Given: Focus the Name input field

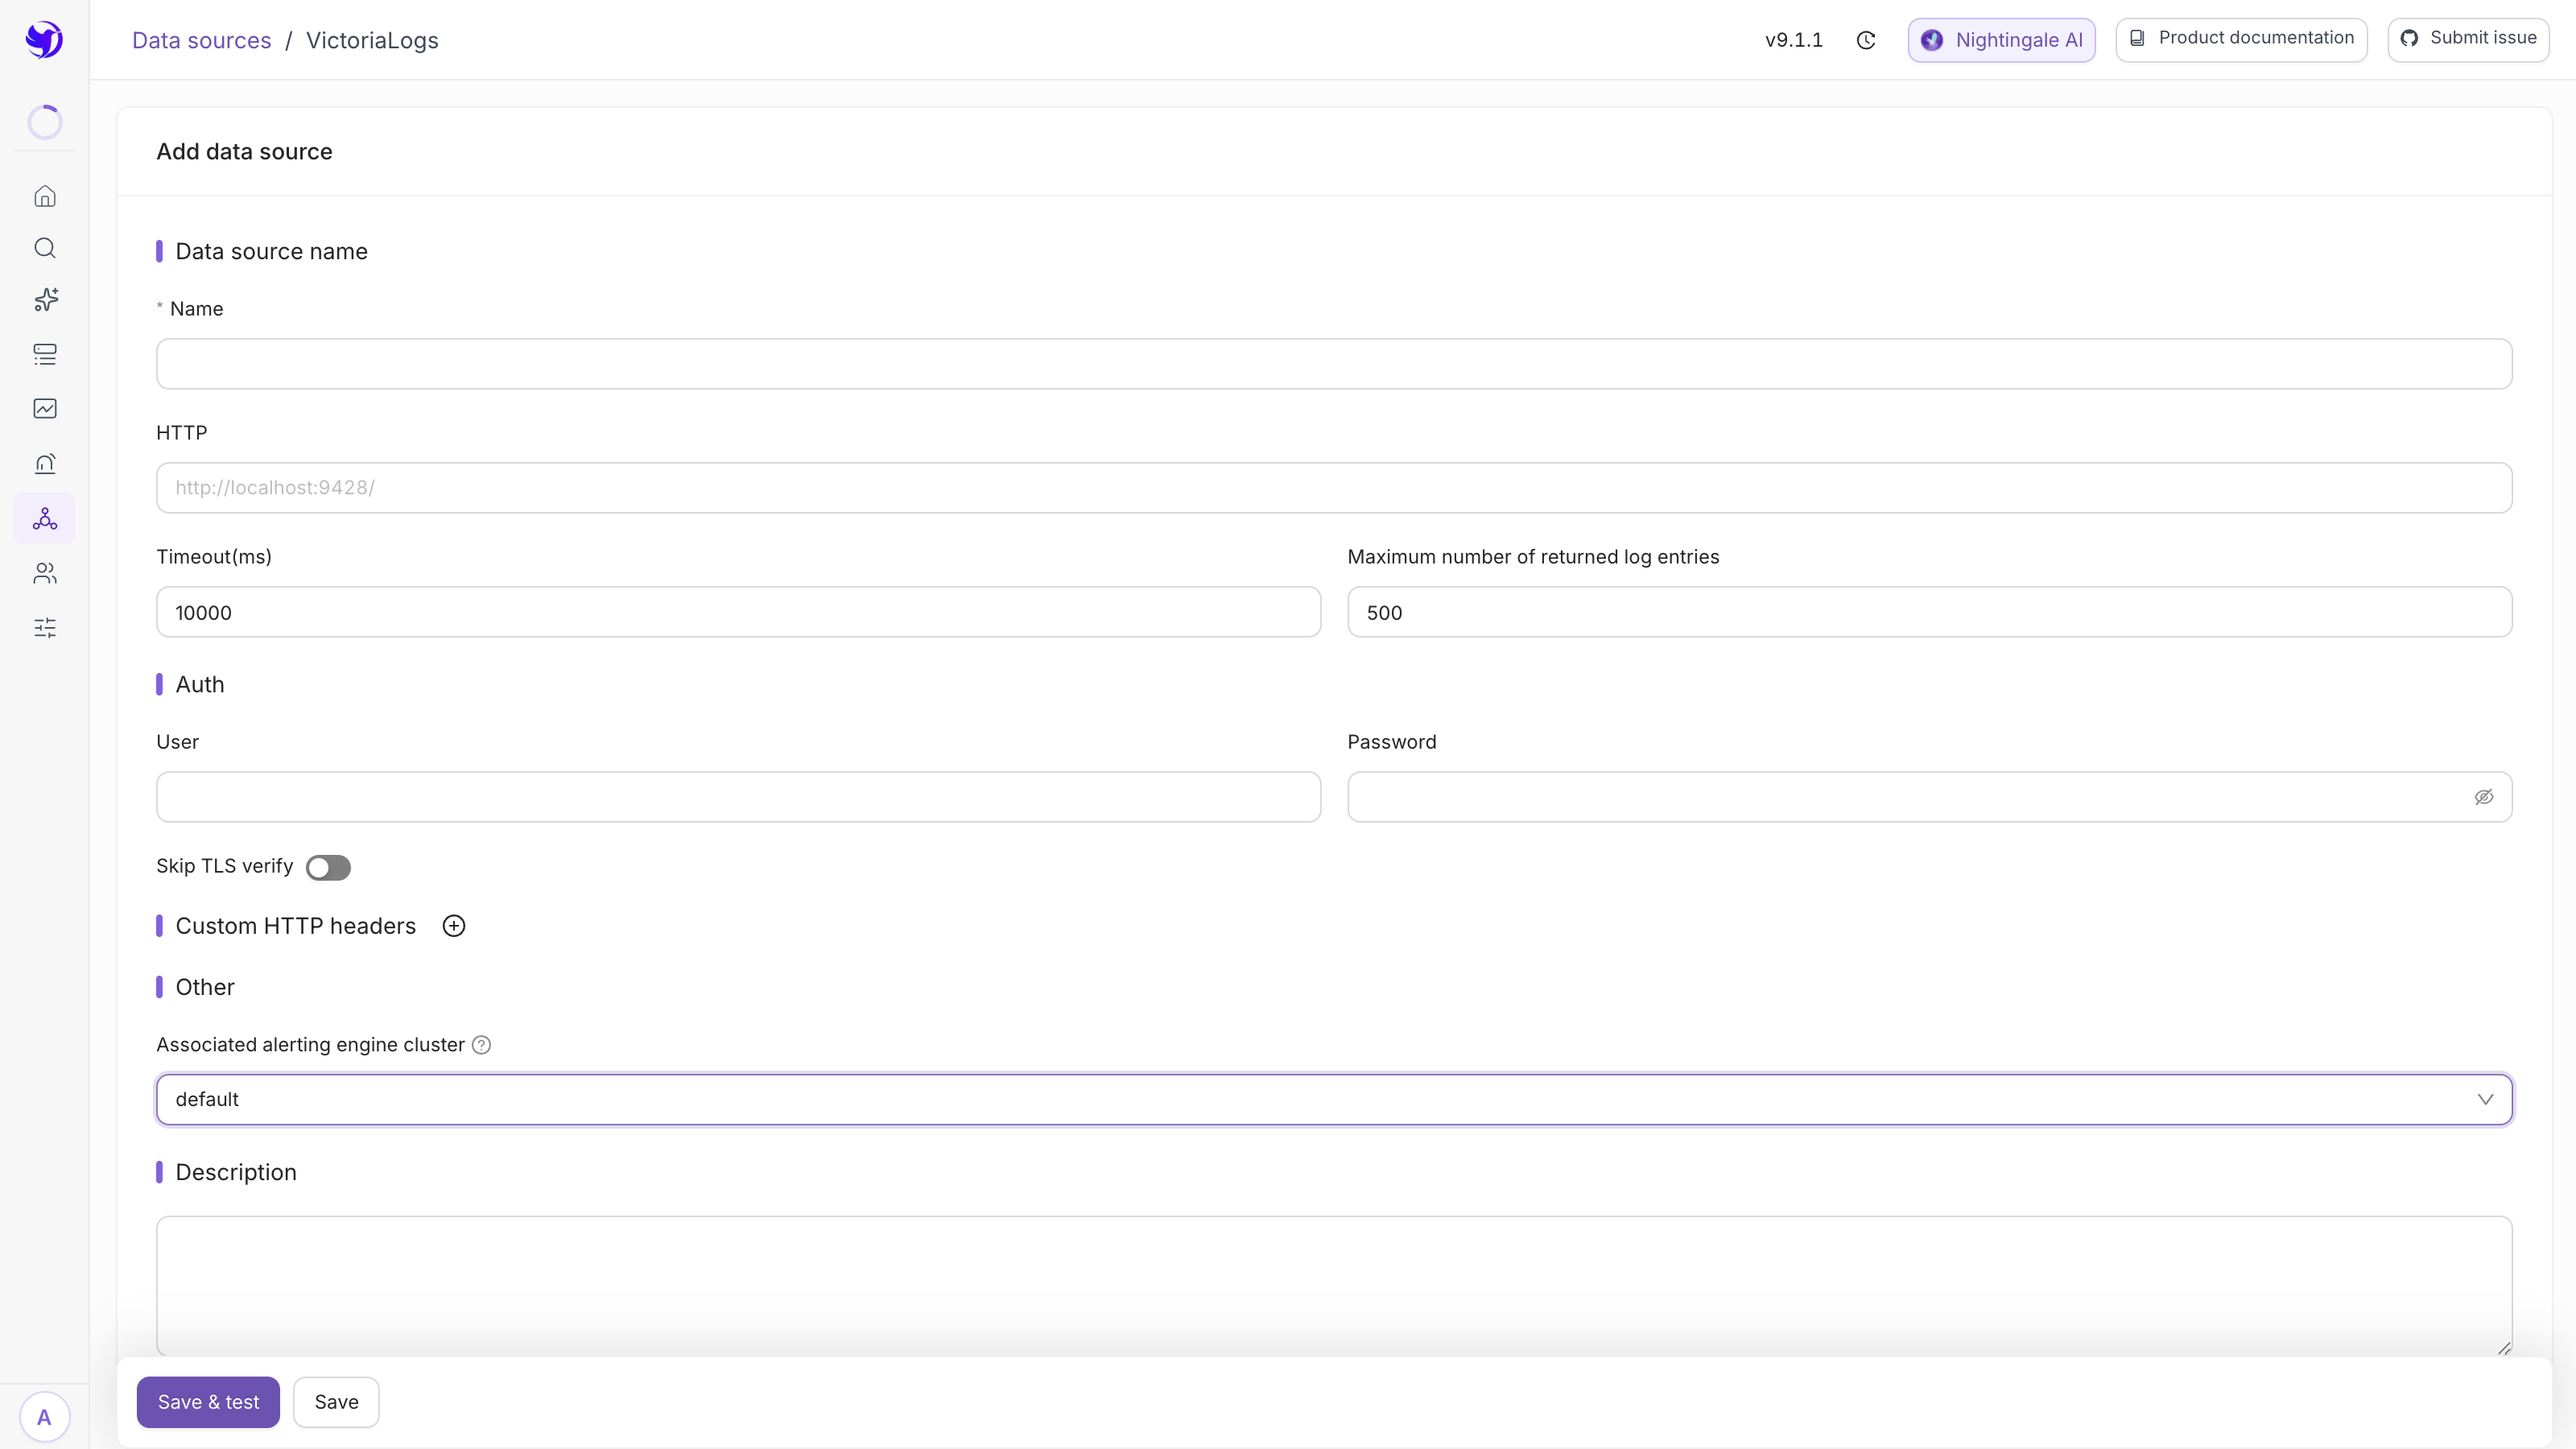Looking at the screenshot, I should 1334,364.
